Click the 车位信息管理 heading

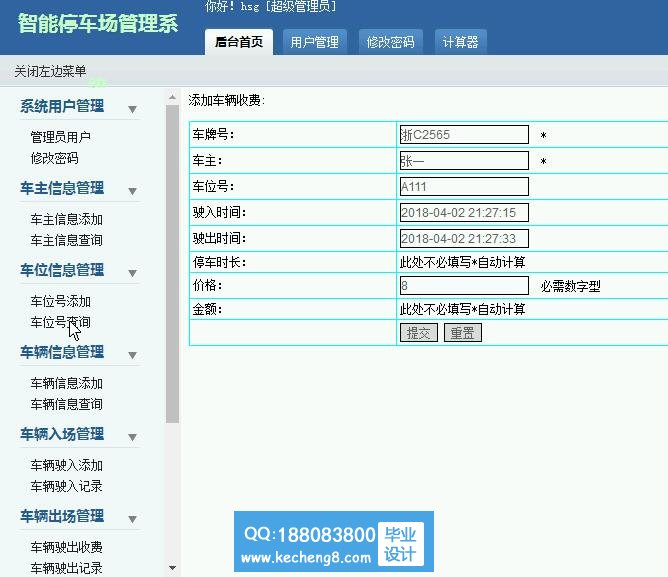(62, 270)
